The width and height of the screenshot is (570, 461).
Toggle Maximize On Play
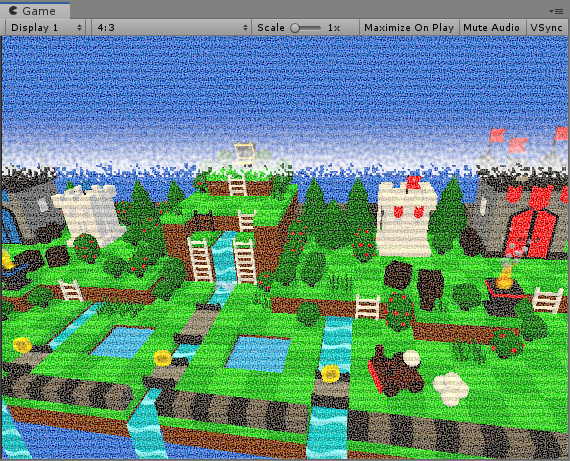[409, 28]
